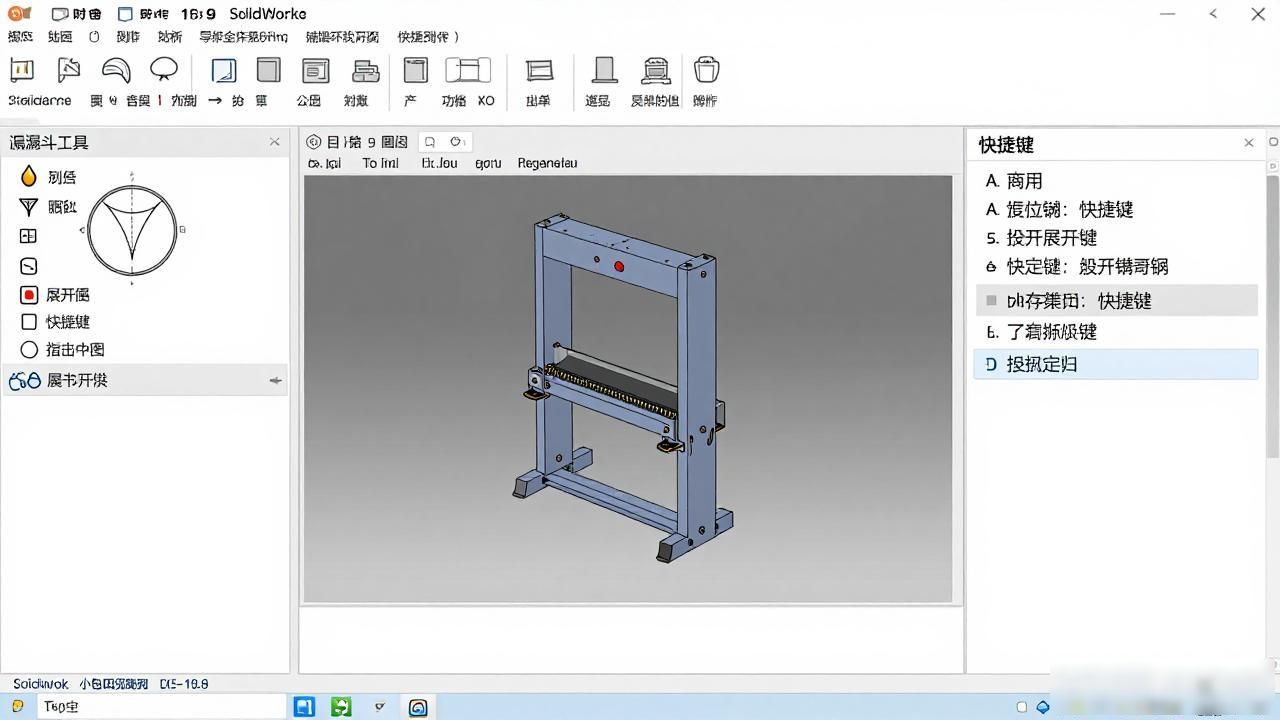Click the 出单 frame icon in the toolbar
This screenshot has height=720, width=1280.
tap(539, 71)
